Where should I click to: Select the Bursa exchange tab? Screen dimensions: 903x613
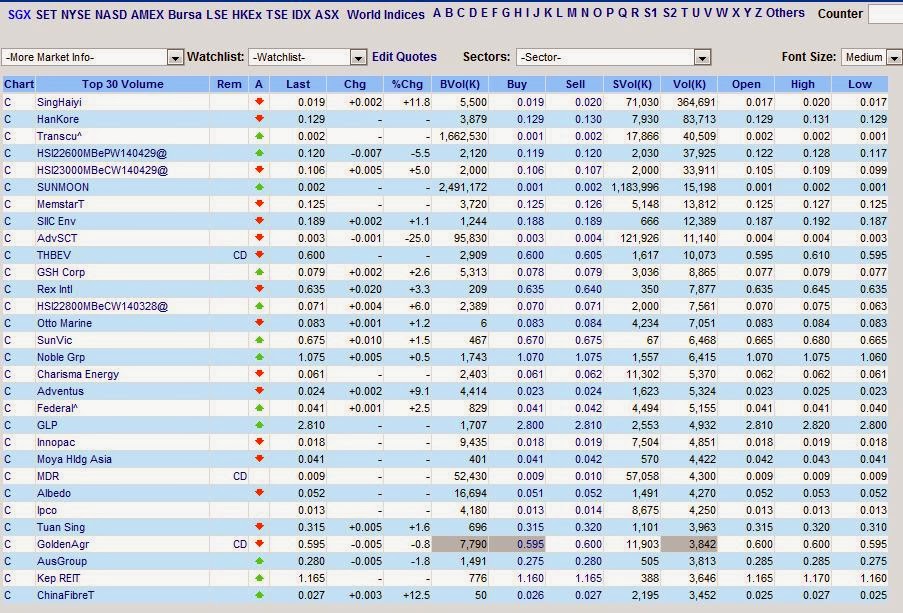(x=185, y=14)
